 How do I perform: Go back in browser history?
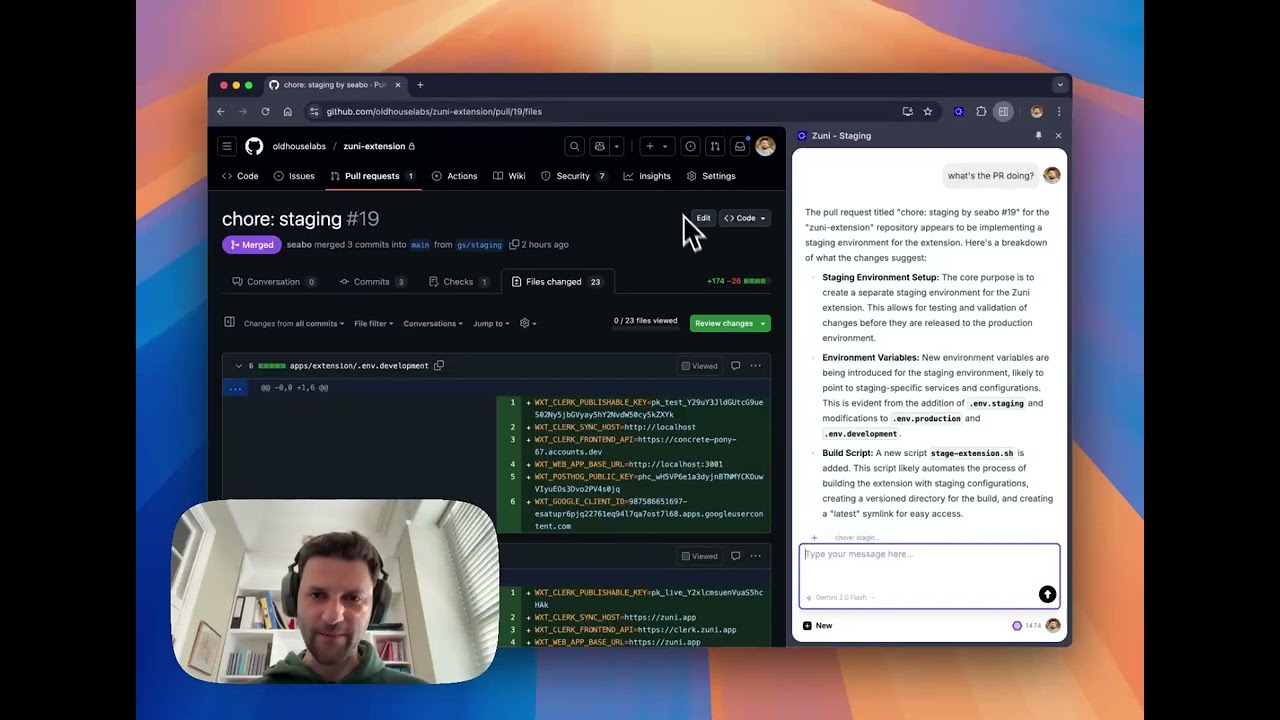pyautogui.click(x=221, y=111)
